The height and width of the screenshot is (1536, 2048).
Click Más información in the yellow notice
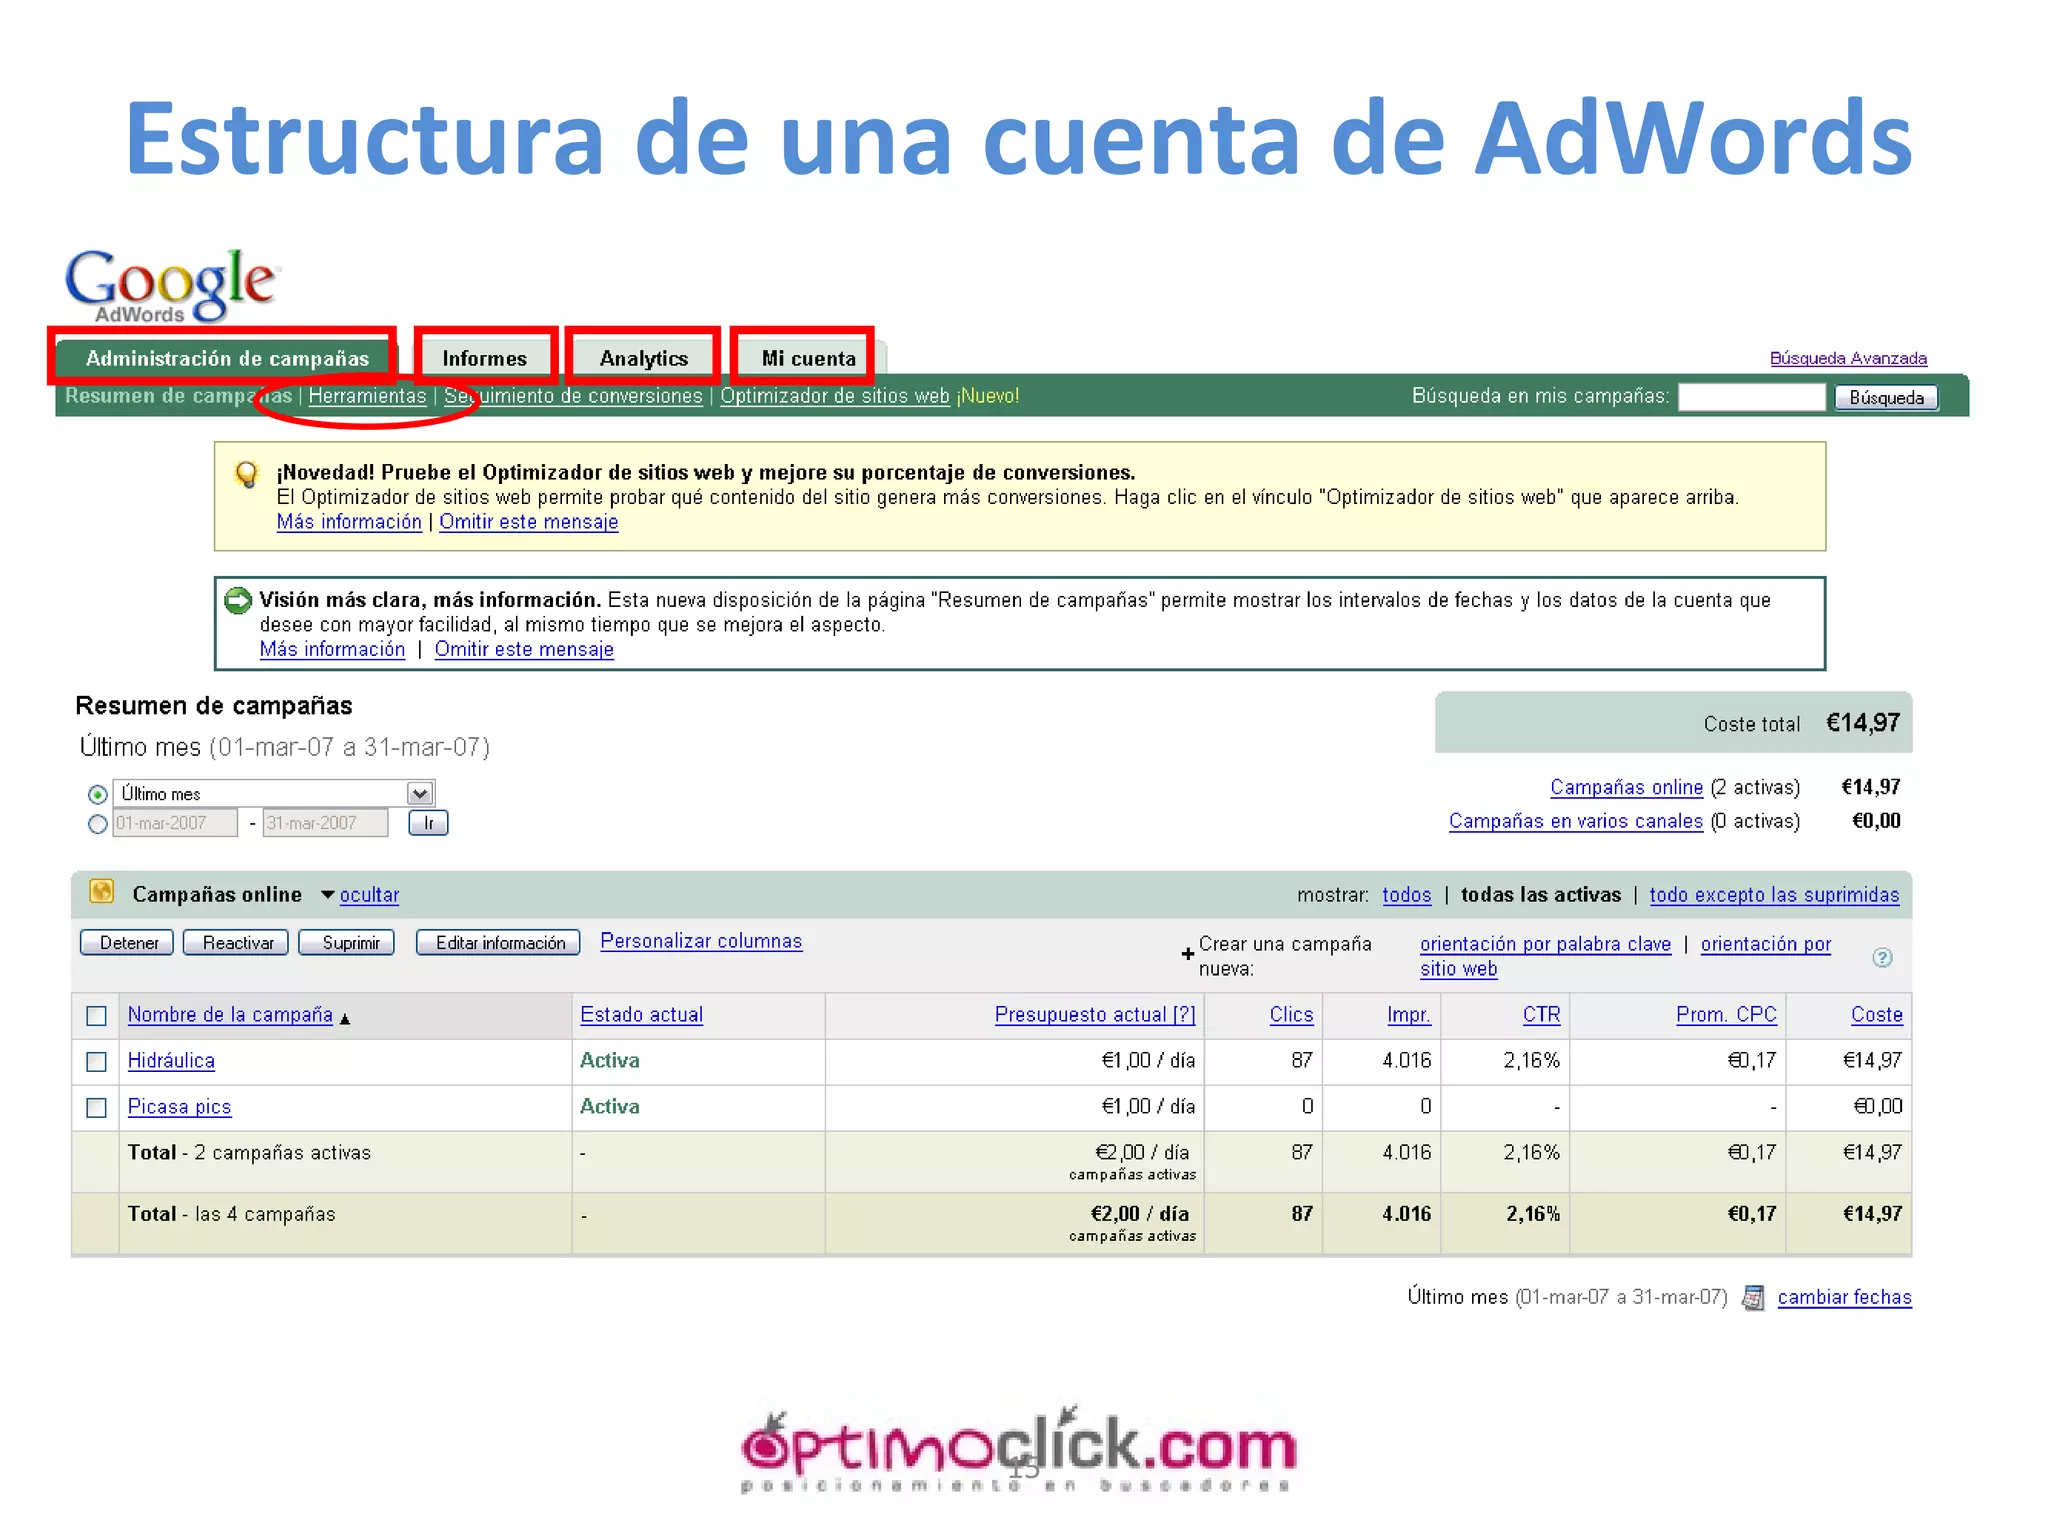[x=349, y=522]
